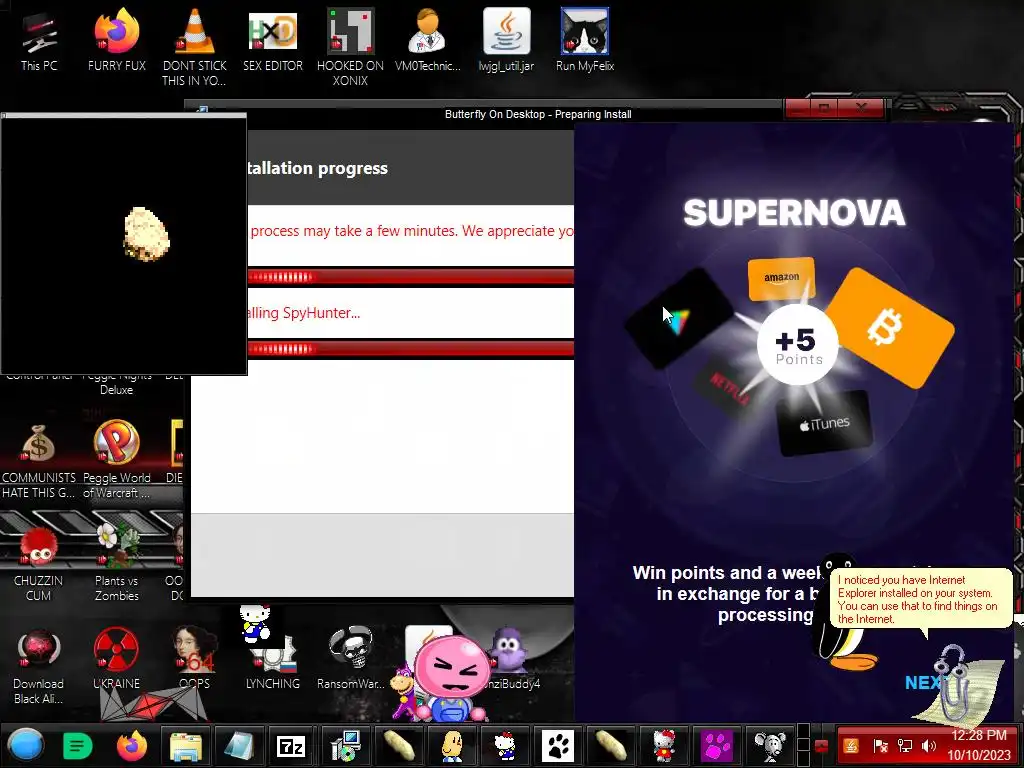
Task: Open Firefox from the taskbar
Action: click(131, 745)
